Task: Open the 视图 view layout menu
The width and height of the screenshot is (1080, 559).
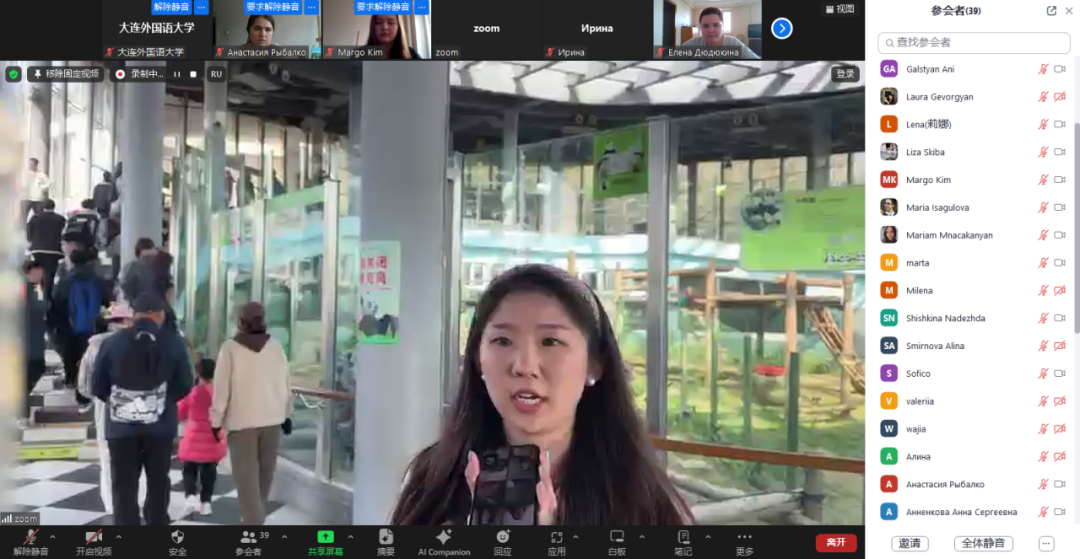Action: (840, 9)
